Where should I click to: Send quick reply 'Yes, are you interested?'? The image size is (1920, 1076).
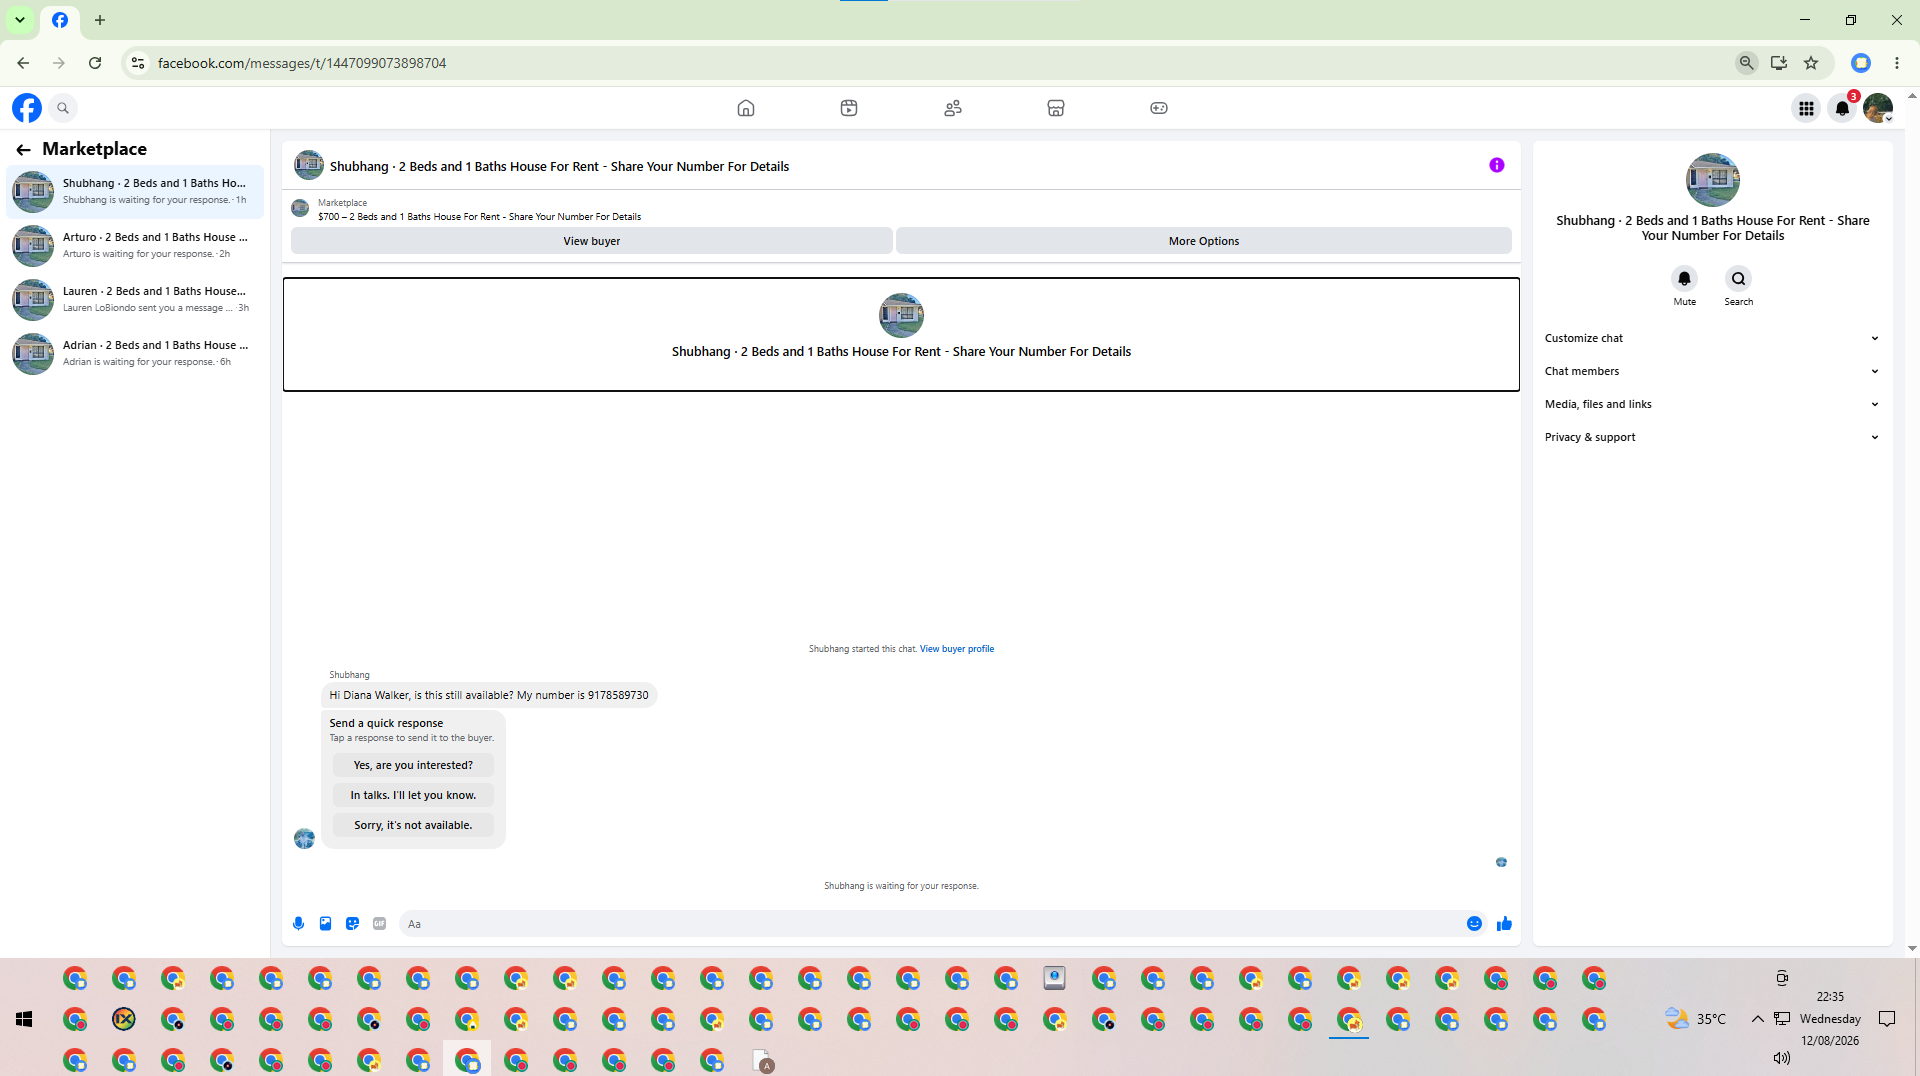pyautogui.click(x=413, y=765)
